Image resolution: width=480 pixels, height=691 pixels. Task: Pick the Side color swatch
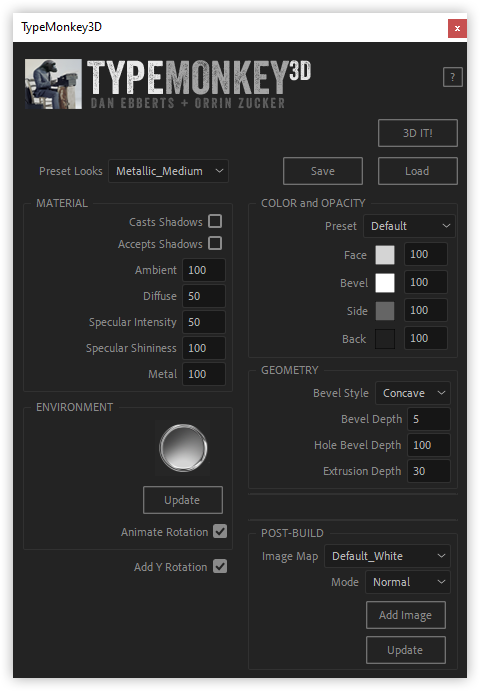[385, 311]
